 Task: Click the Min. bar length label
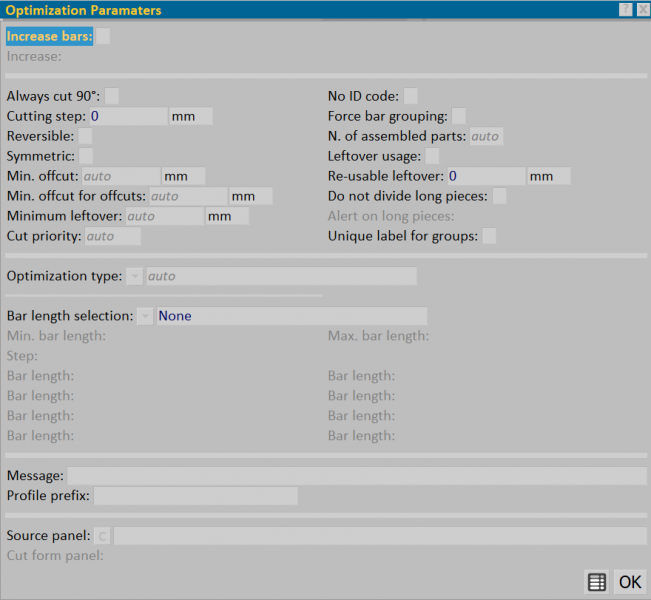click(56, 336)
